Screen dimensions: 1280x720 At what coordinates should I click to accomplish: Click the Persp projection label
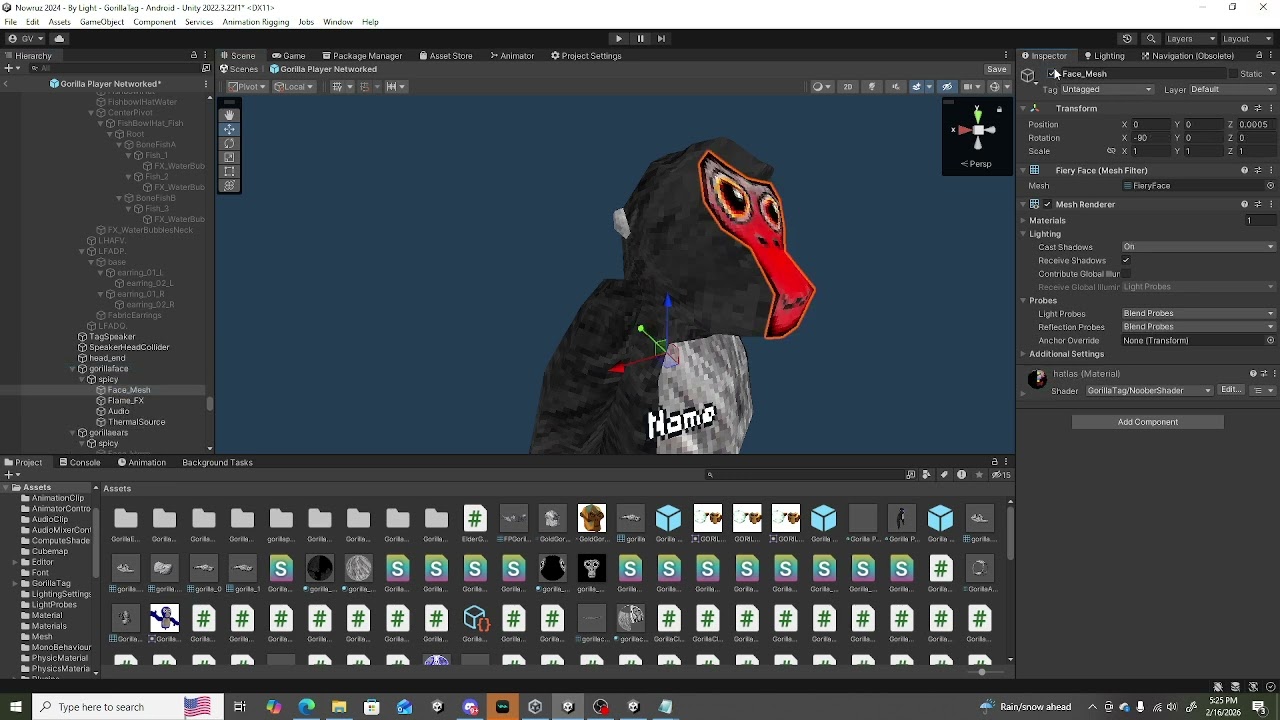978,164
